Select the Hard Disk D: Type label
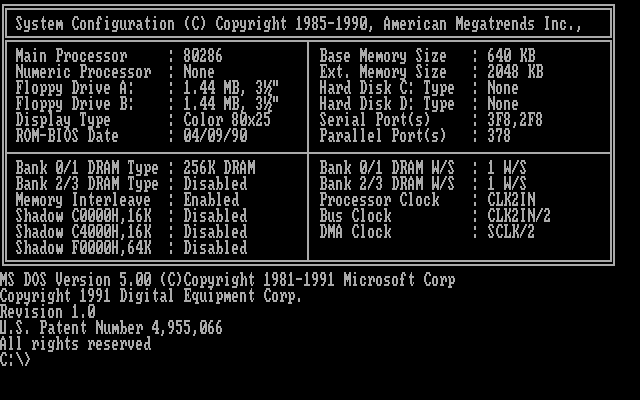 coord(387,104)
